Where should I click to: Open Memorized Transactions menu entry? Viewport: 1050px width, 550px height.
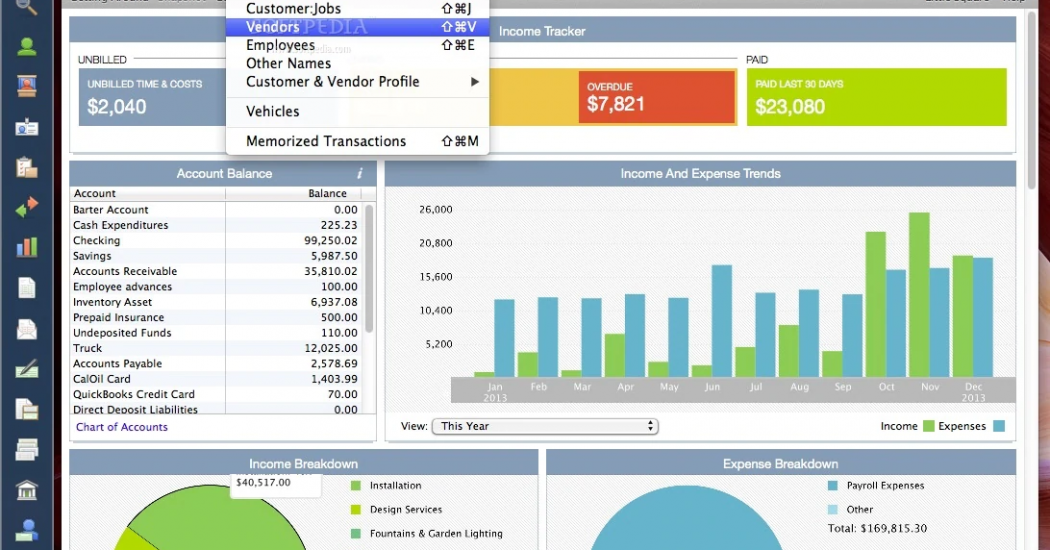pyautogui.click(x=358, y=141)
